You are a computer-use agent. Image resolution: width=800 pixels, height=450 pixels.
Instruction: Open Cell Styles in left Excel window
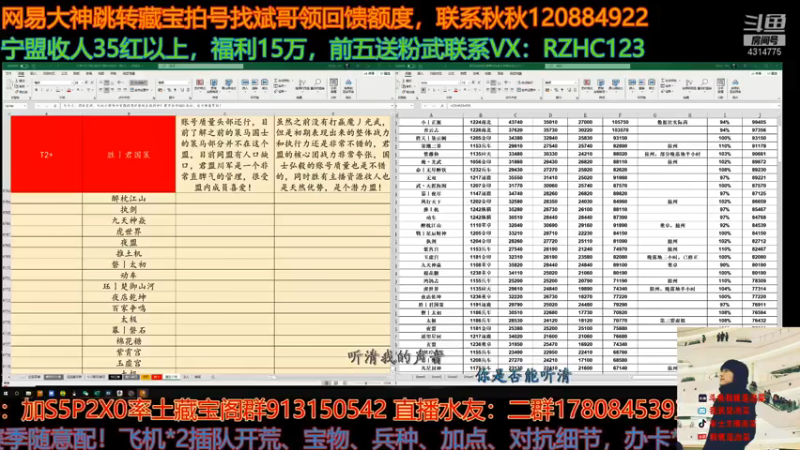click(x=229, y=85)
